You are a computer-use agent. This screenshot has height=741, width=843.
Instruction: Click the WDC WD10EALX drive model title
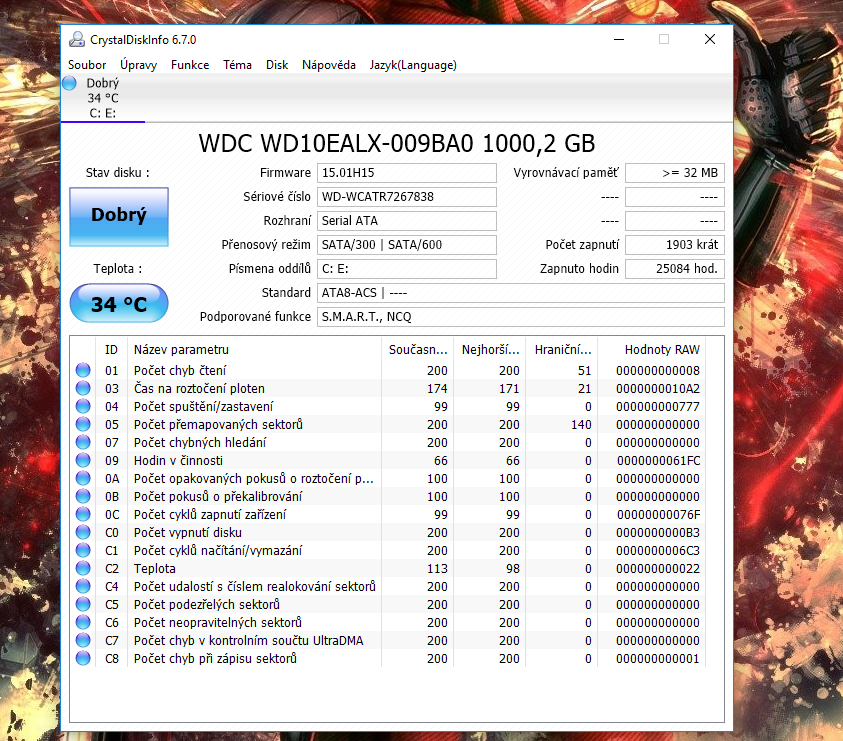click(397, 144)
